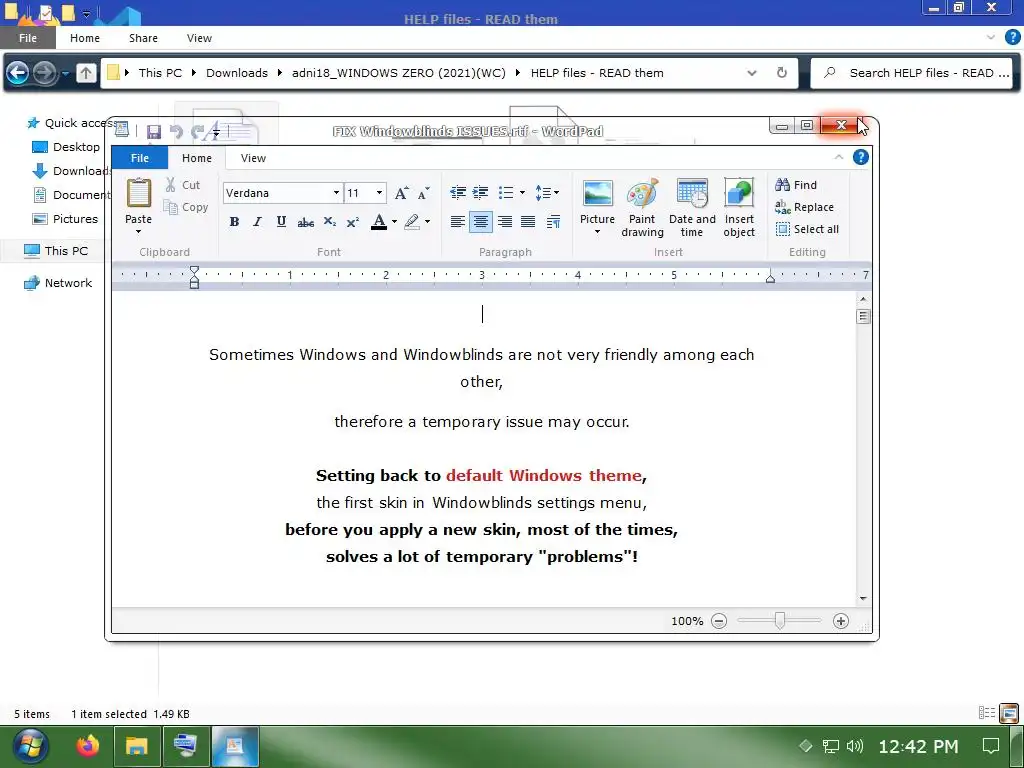Click the Undo icon in WordPad title bar
This screenshot has width=1024, height=768.
(x=176, y=132)
